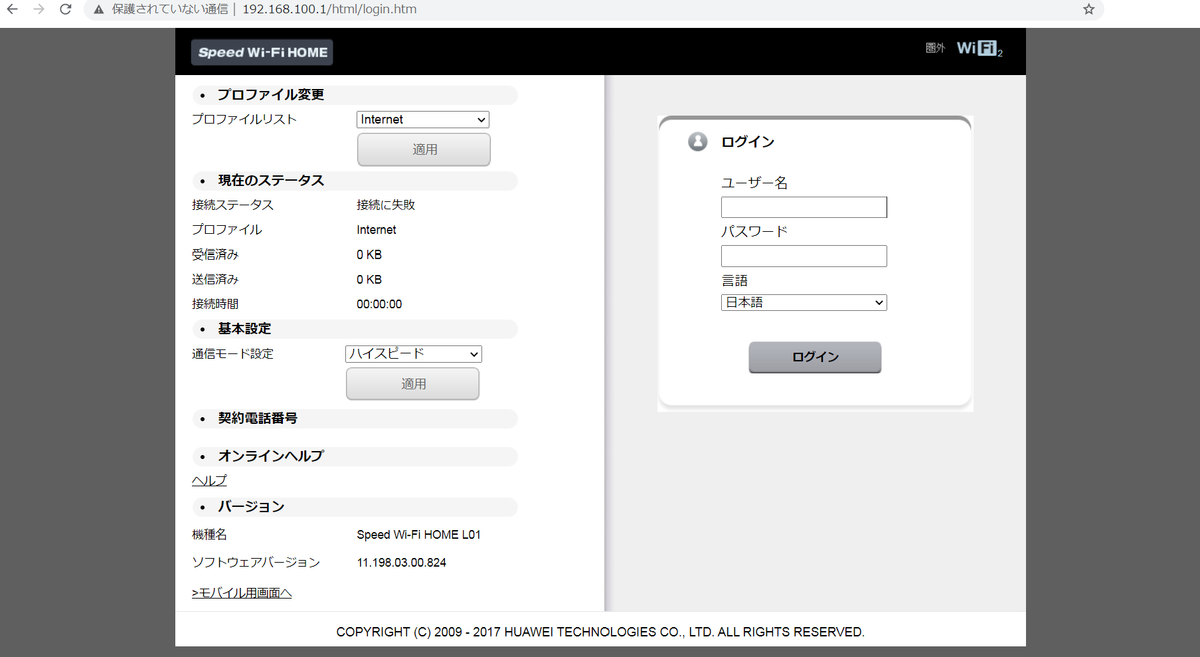Screen dimensions: 1200x657
Task: Open the 通信モード設定 ハイスピード dropdown
Action: click(413, 354)
